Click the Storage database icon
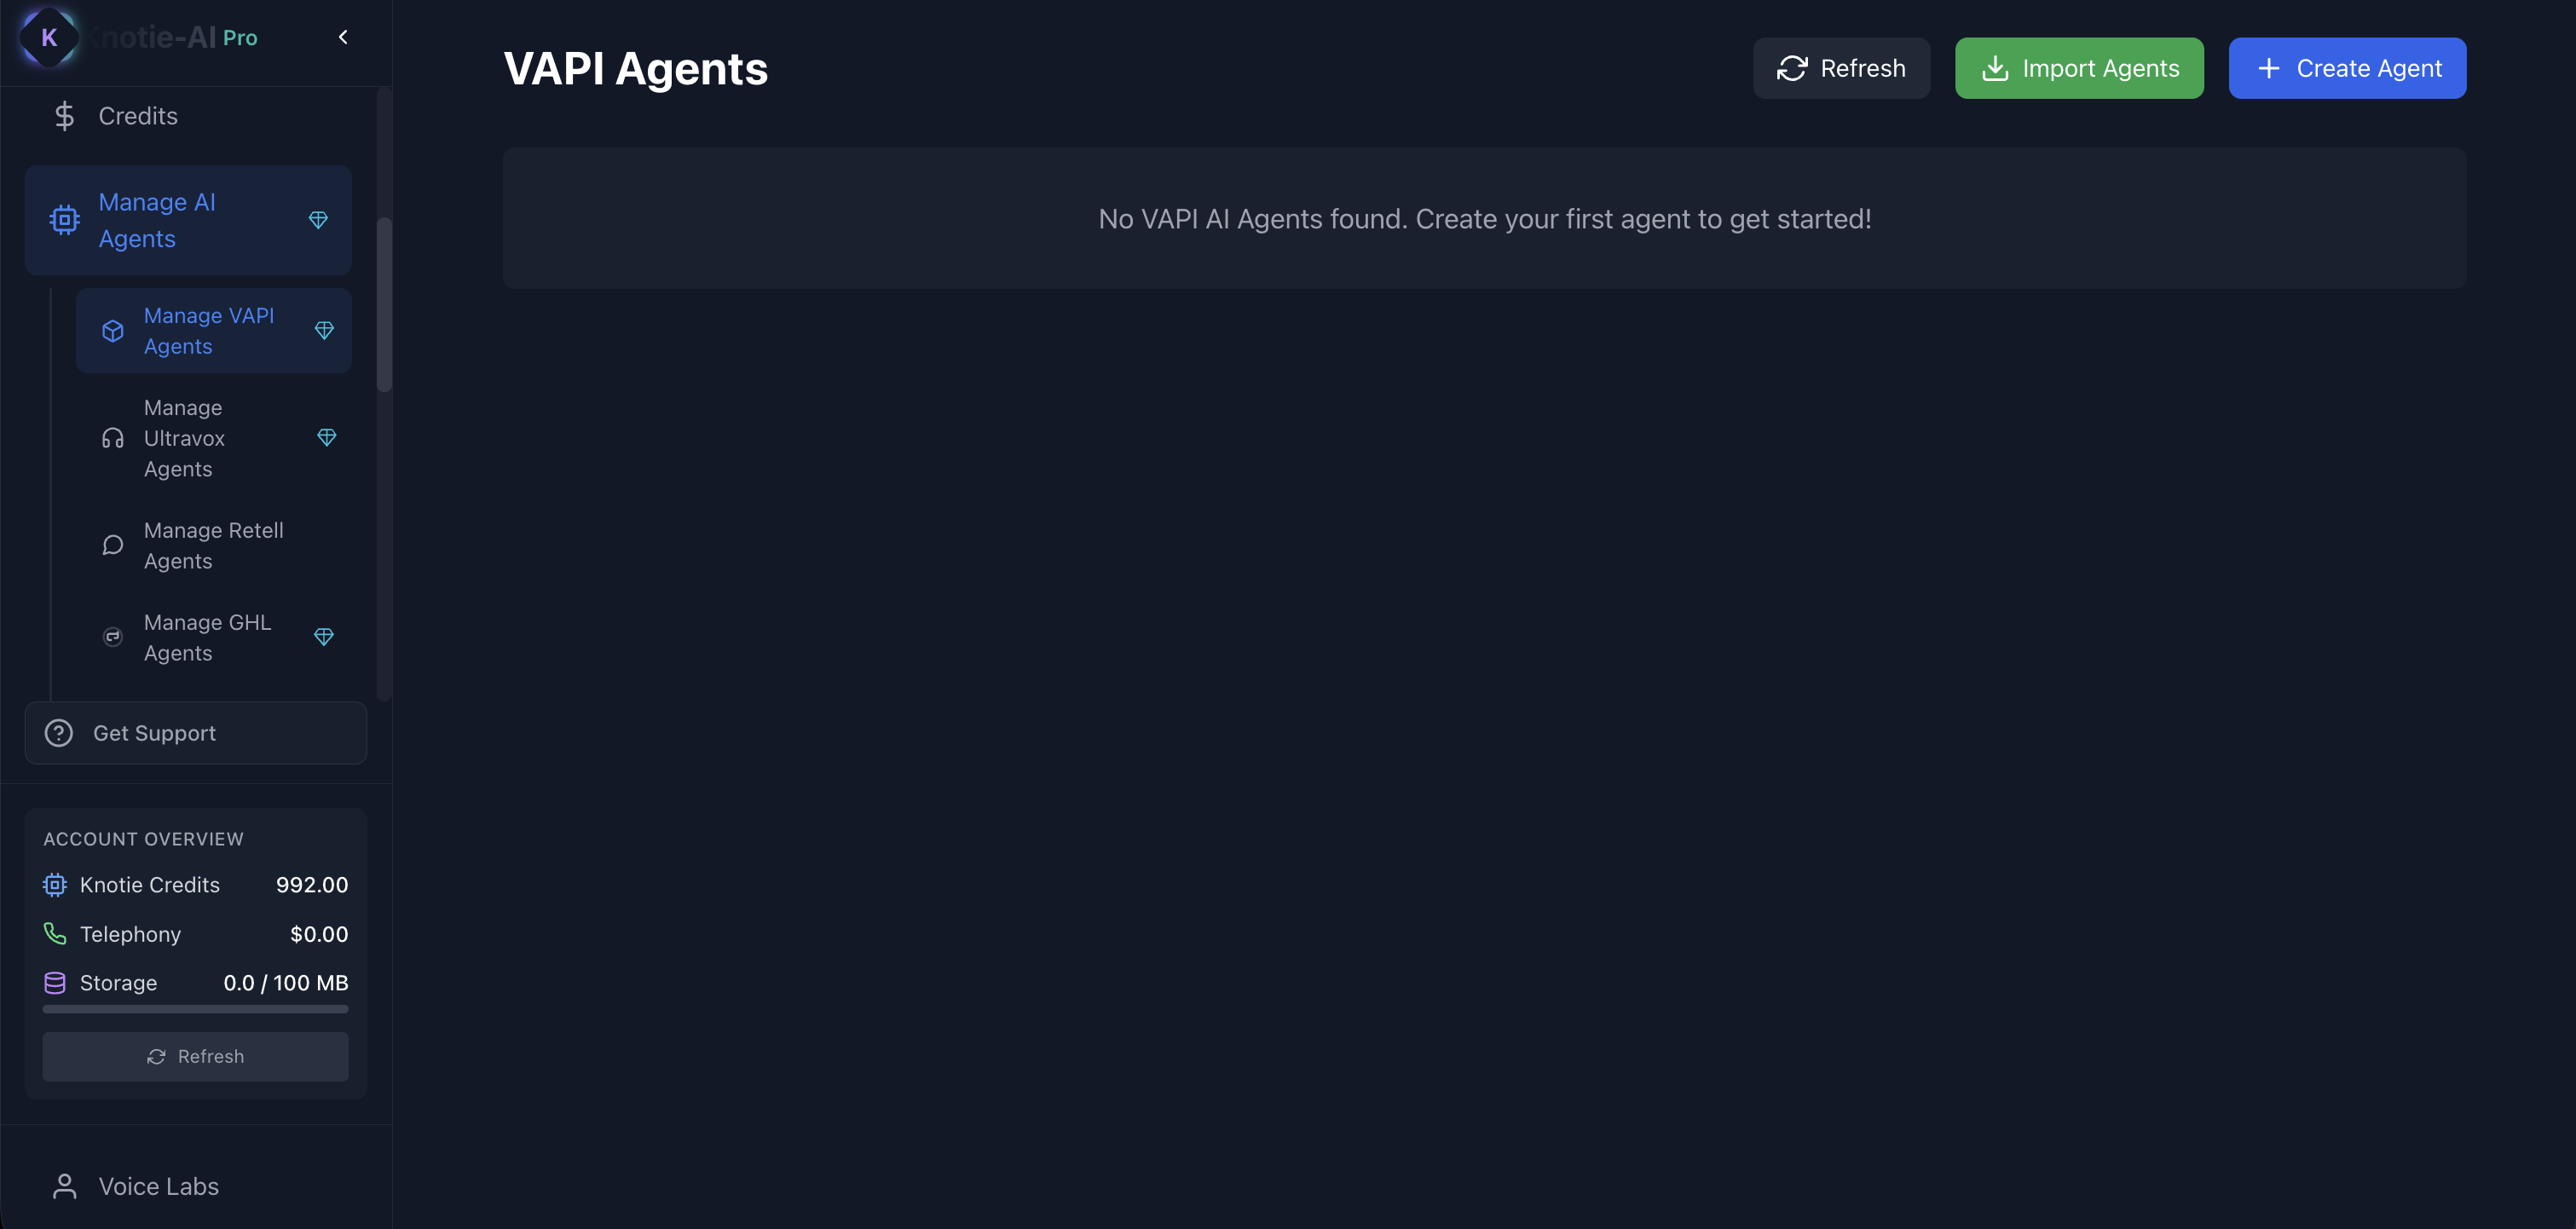 point(53,982)
